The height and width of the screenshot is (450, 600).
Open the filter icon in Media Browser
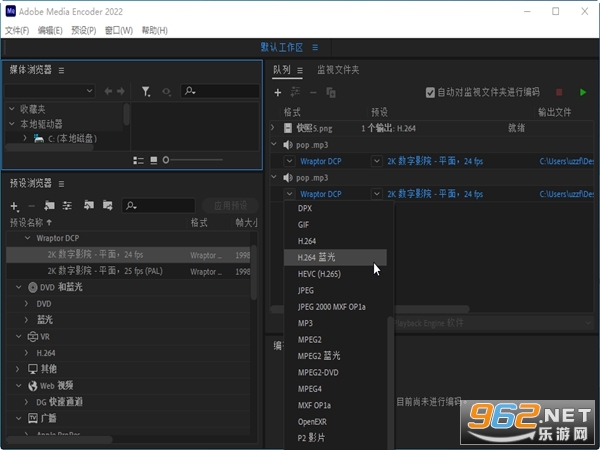tap(146, 91)
